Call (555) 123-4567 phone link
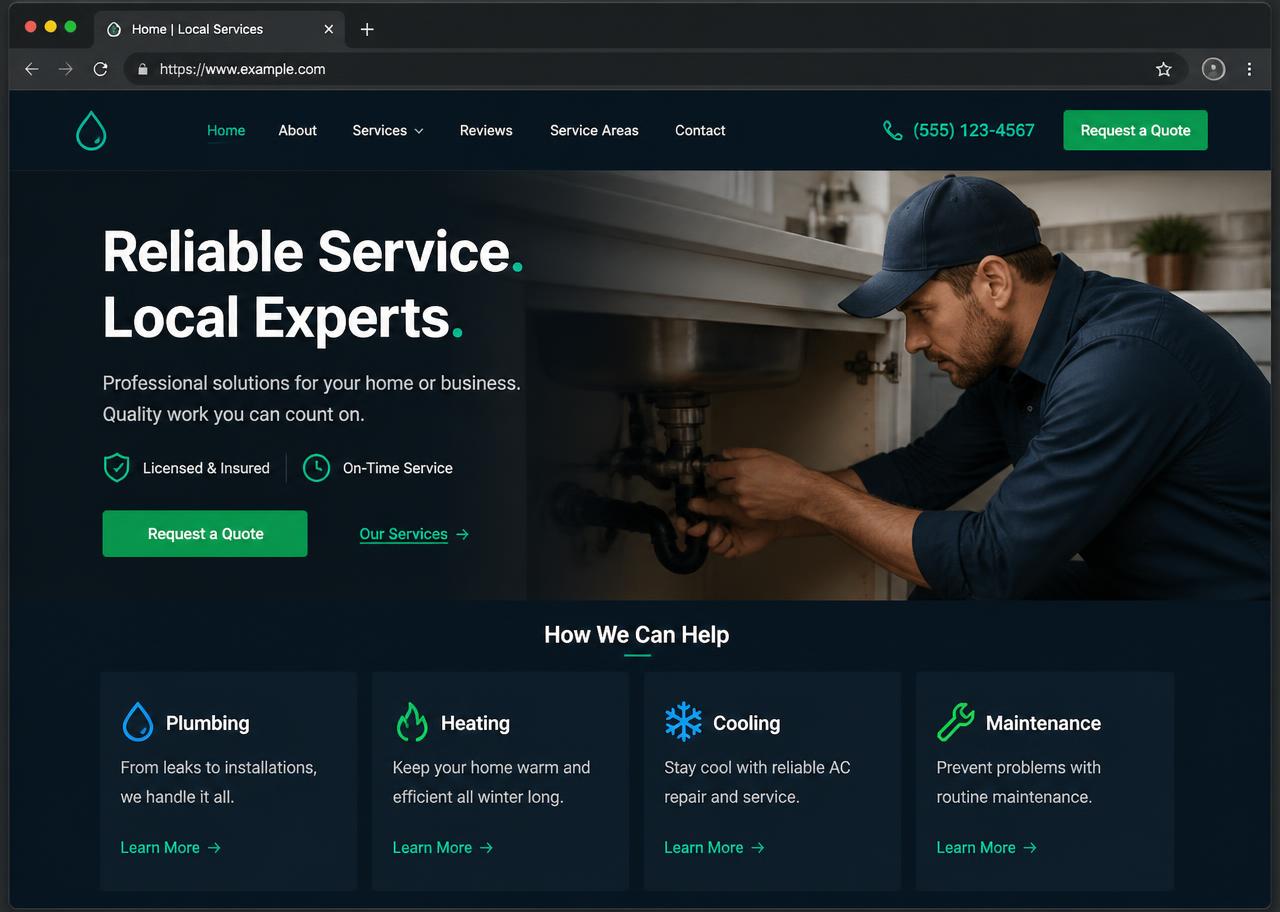Viewport: 1280px width, 912px height. 973,131
